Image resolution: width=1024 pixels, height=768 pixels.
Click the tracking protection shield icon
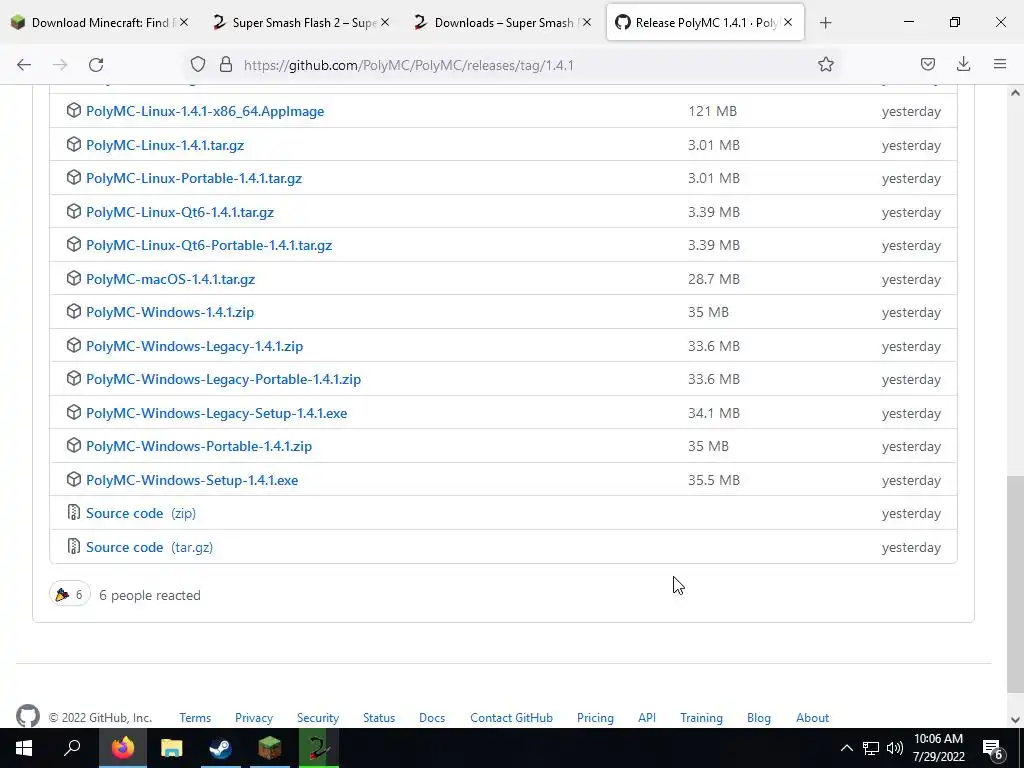point(198,64)
